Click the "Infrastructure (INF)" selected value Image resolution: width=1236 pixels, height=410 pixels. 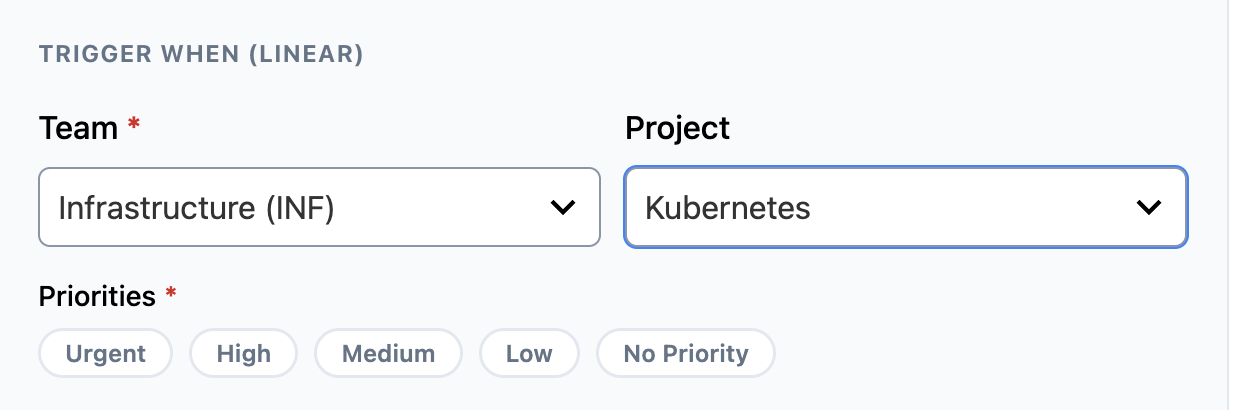[x=196, y=208]
